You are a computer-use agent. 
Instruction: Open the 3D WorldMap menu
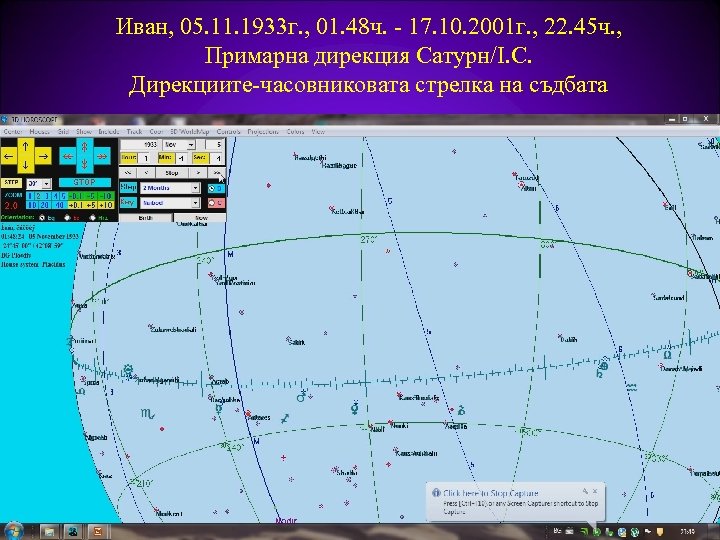tap(190, 132)
